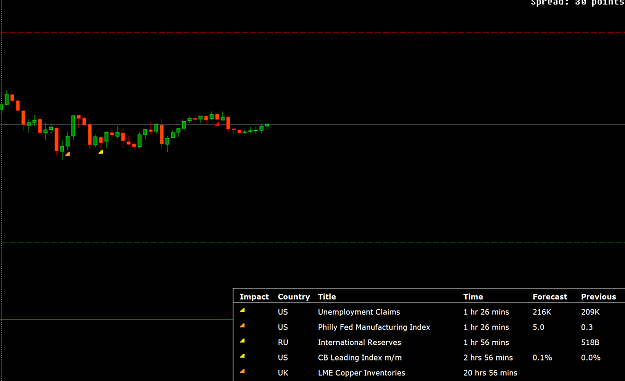
Task: Click the US country cell for Philly Fed
Action: point(283,327)
